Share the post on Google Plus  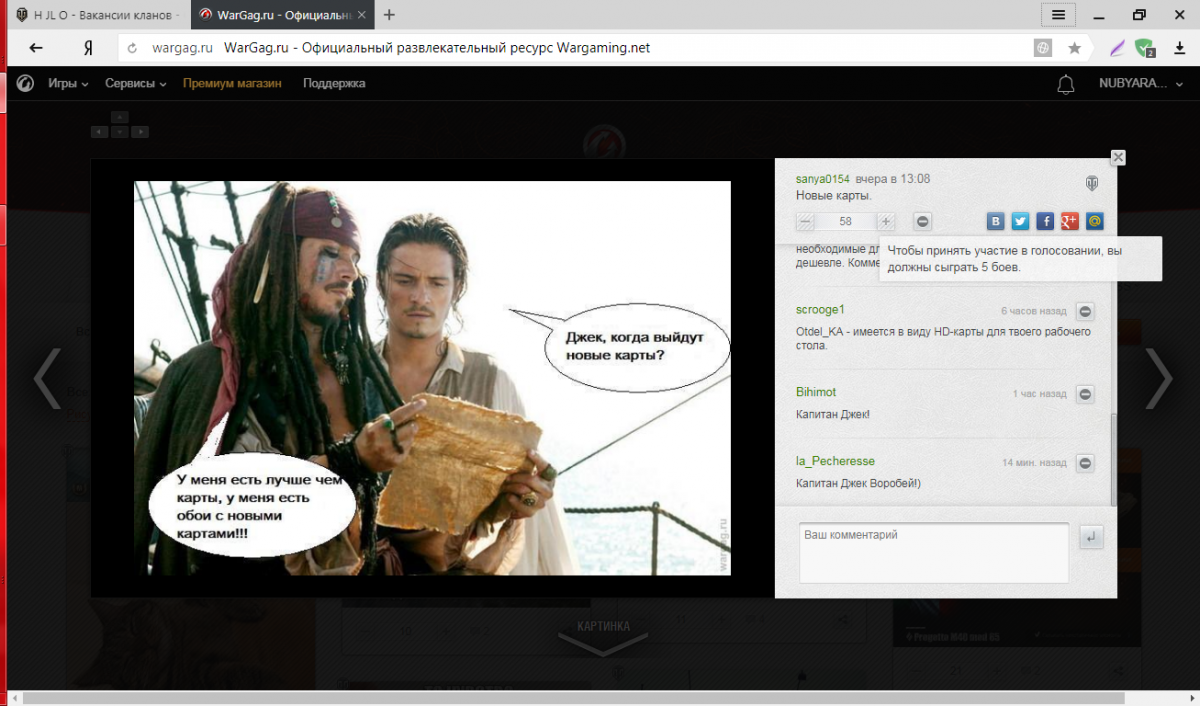1070,222
